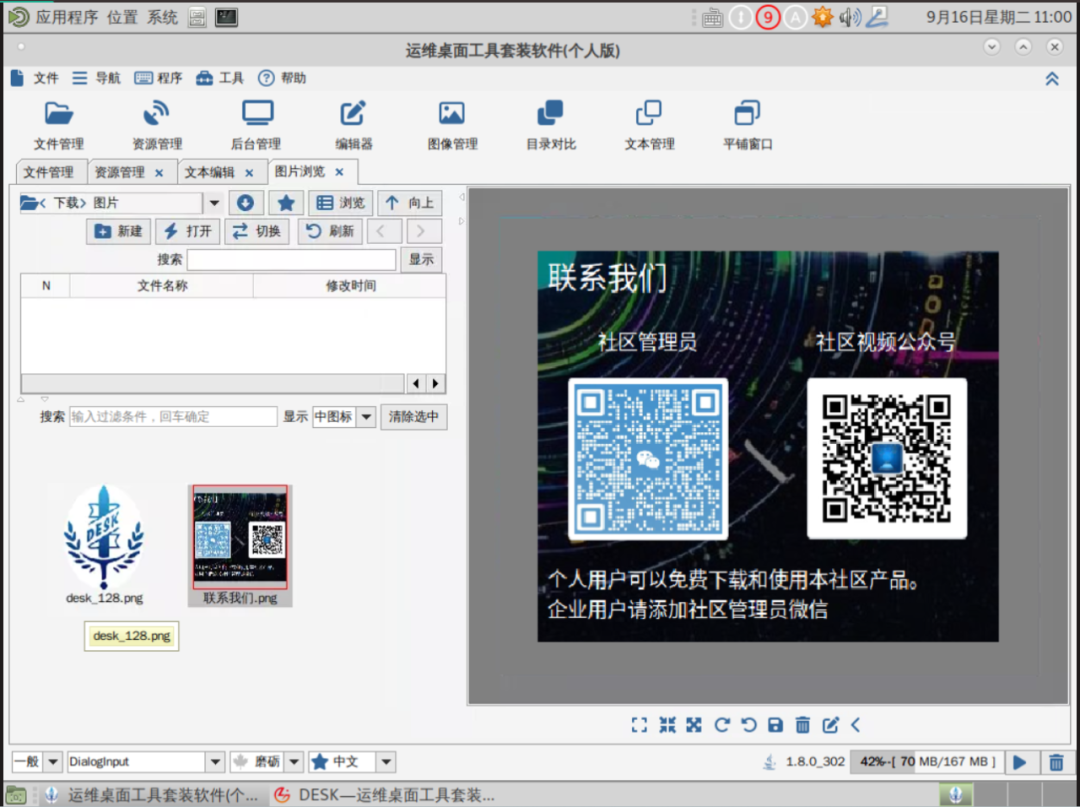1080x807 pixels.
Task: Switch to the 文件管理 tab
Action: [49, 172]
